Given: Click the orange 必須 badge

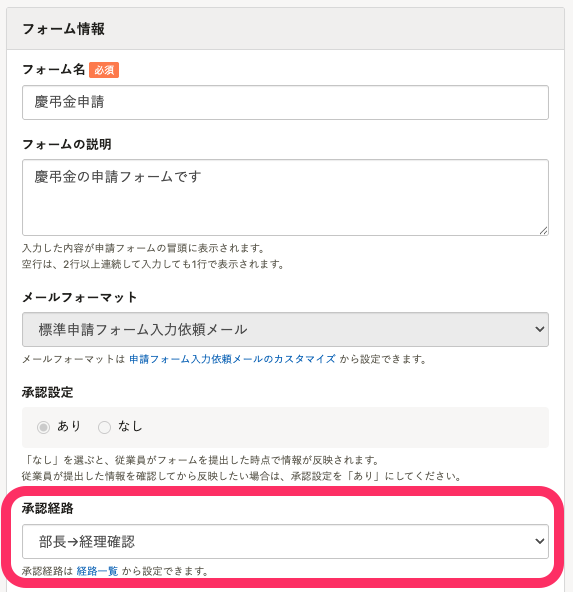Looking at the screenshot, I should 104,70.
